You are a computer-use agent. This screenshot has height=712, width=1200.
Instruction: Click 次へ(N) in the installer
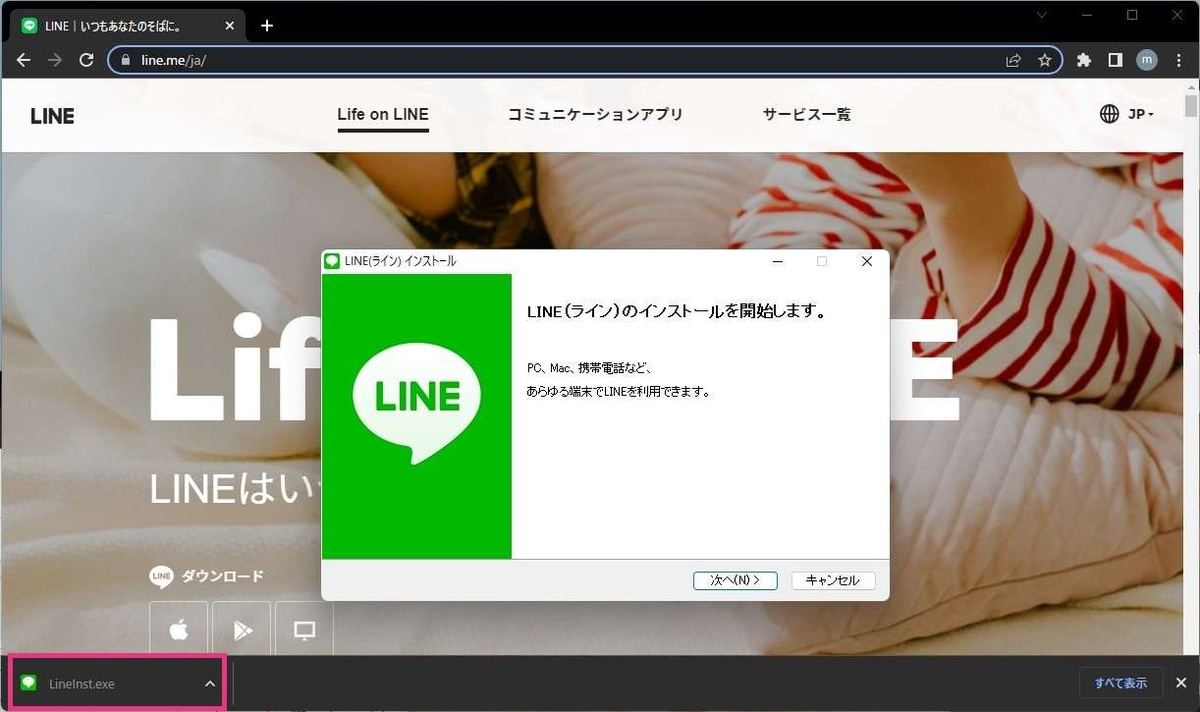735,580
